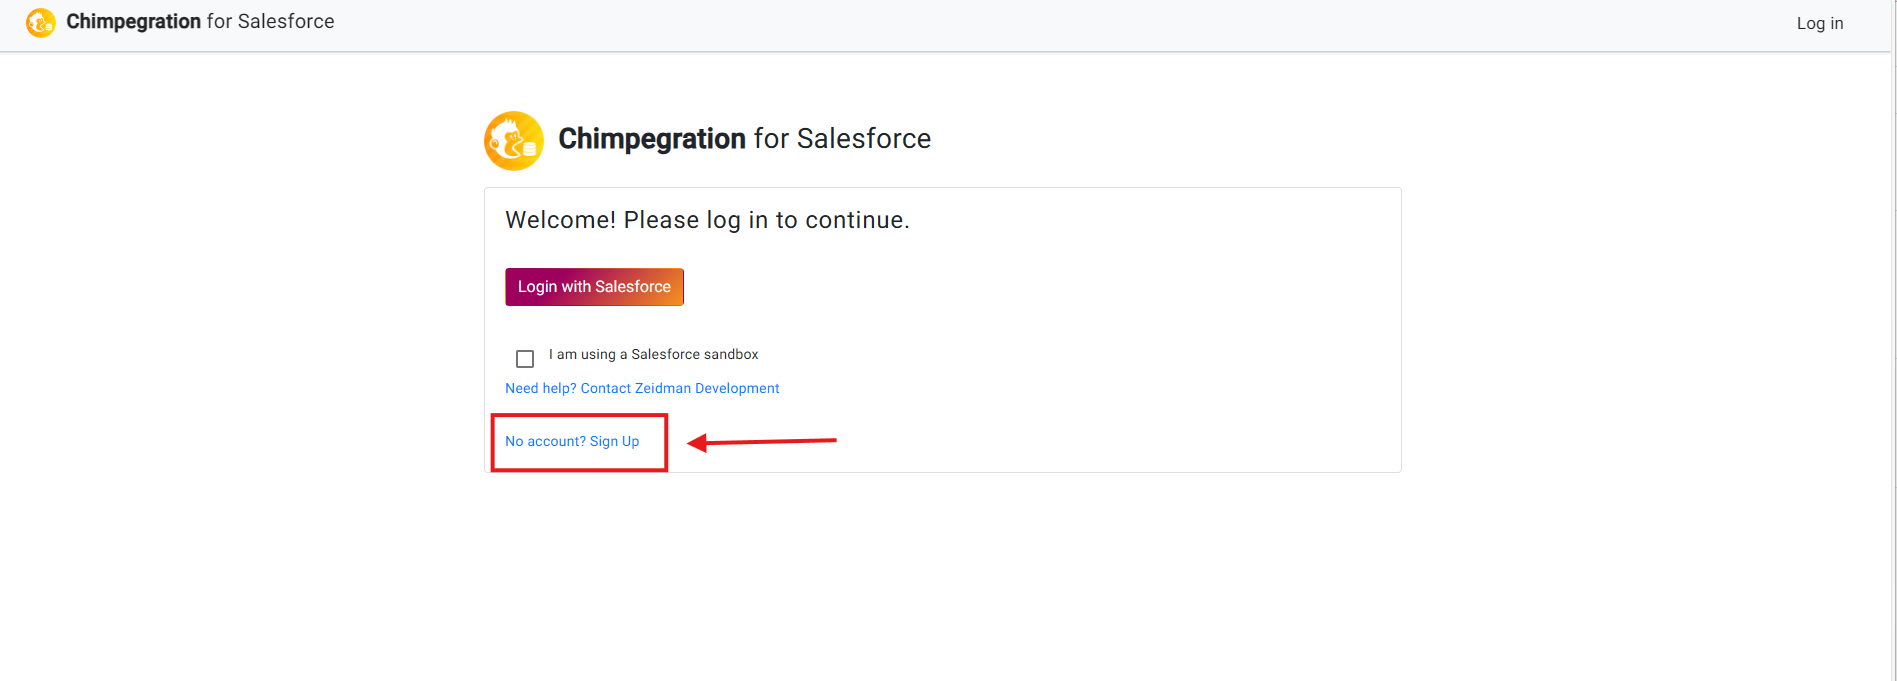1897x681 pixels.
Task: Click bold 'Chimpegration' brand in the top bar
Action: tap(133, 22)
